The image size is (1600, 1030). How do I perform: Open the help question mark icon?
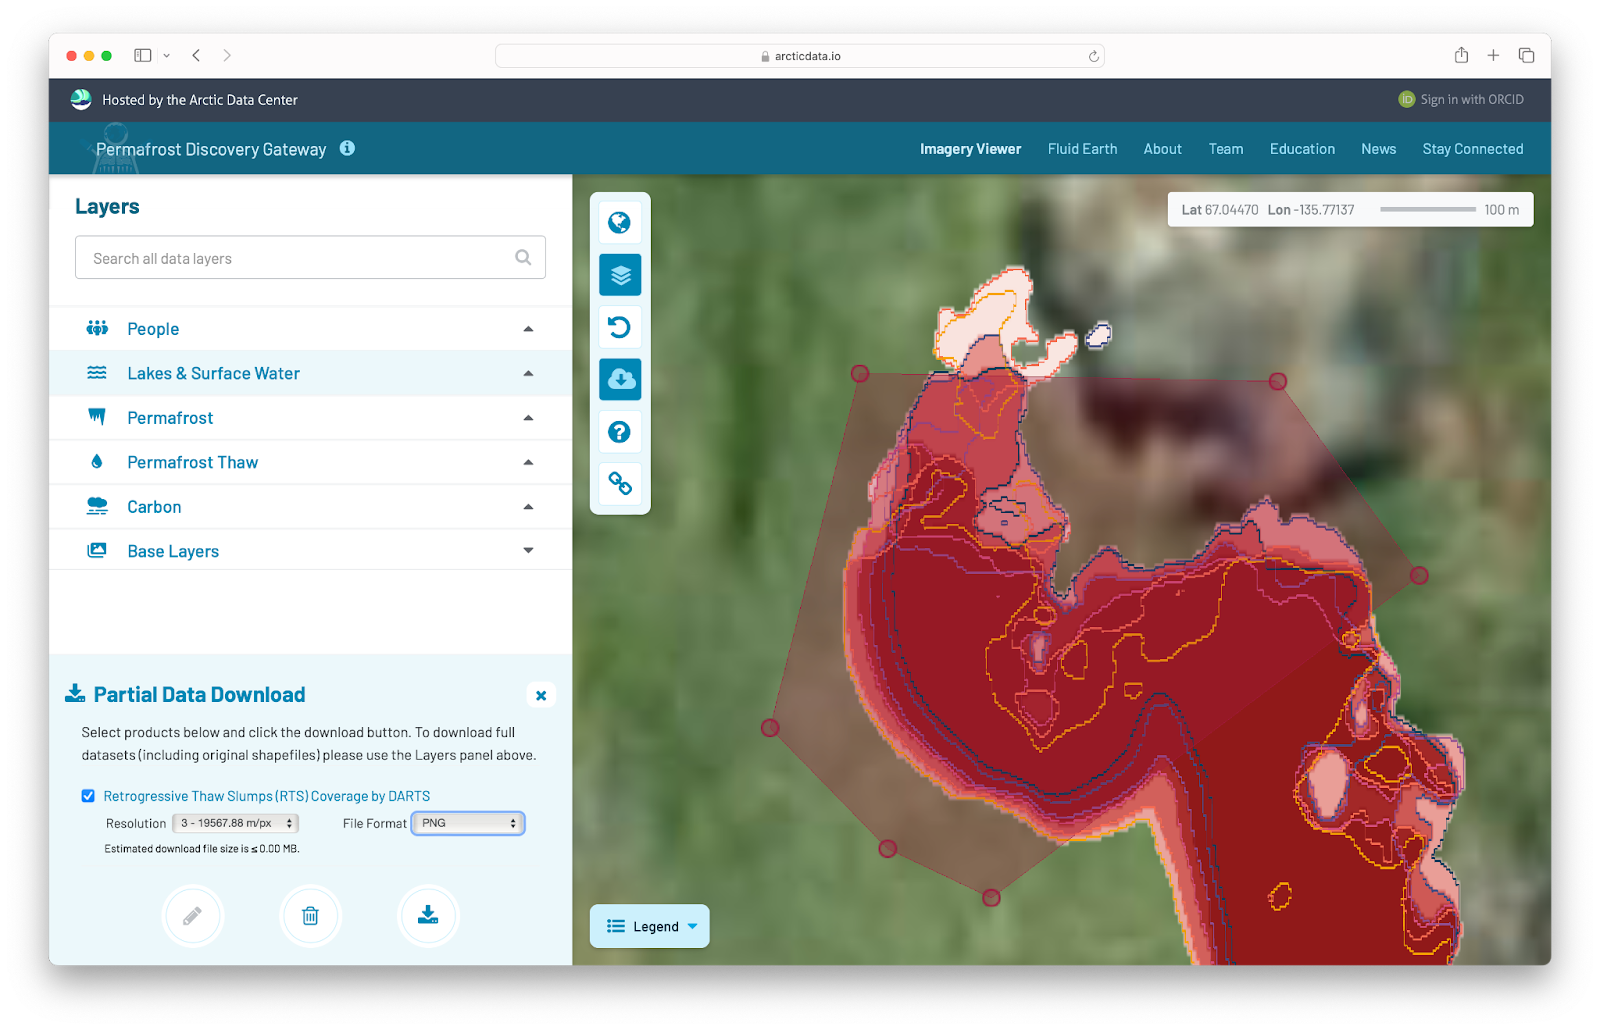tap(620, 432)
